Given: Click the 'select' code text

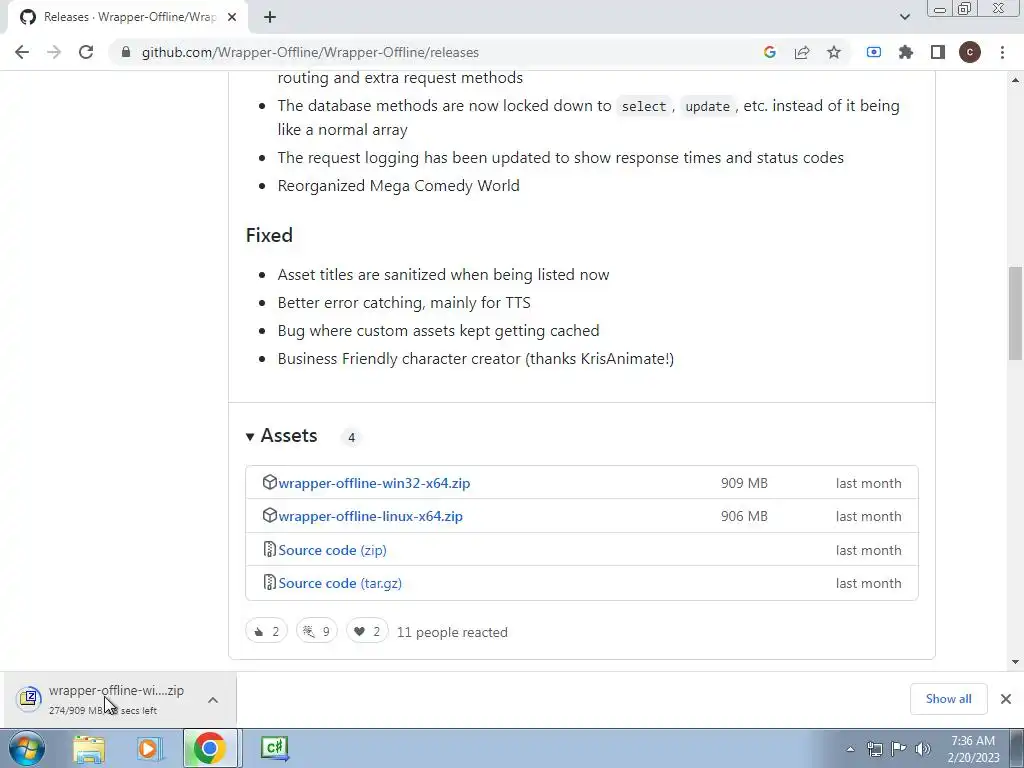Looking at the screenshot, I should (643, 106).
